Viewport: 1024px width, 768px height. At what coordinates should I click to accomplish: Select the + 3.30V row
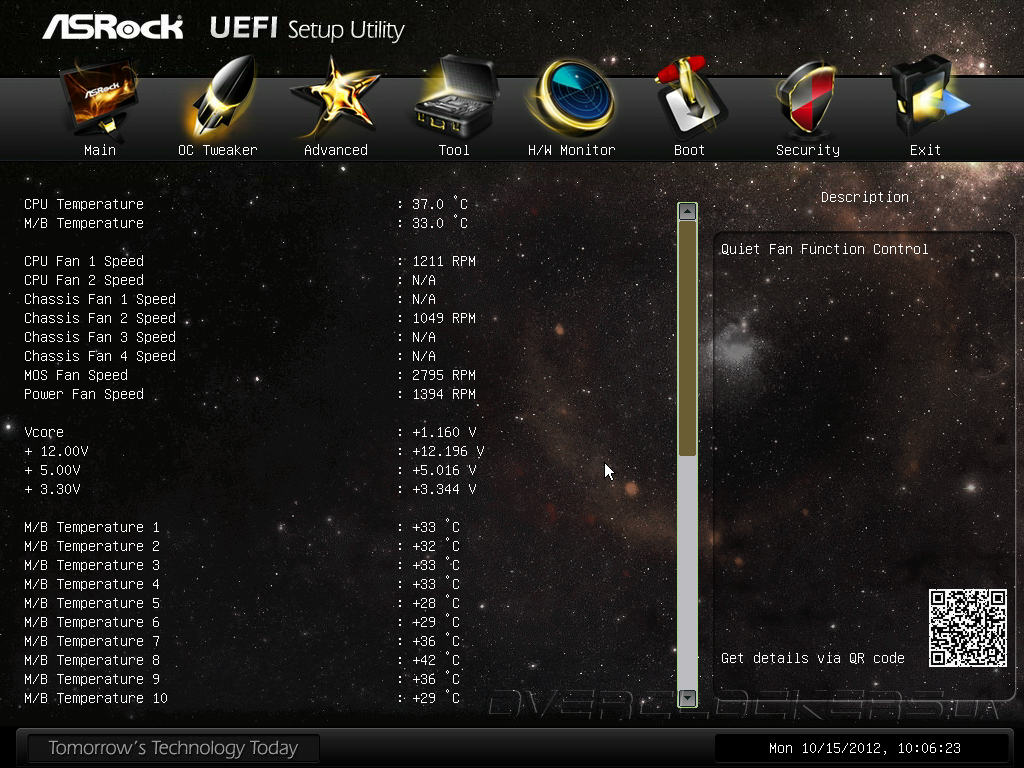coord(250,489)
